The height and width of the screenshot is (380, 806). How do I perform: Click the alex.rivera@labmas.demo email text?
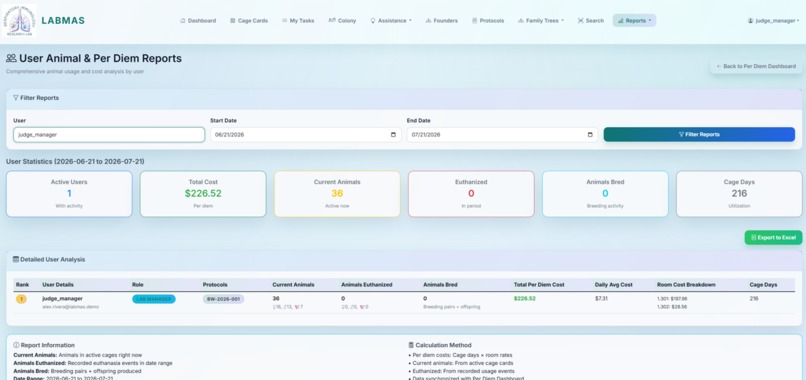[x=70, y=306]
